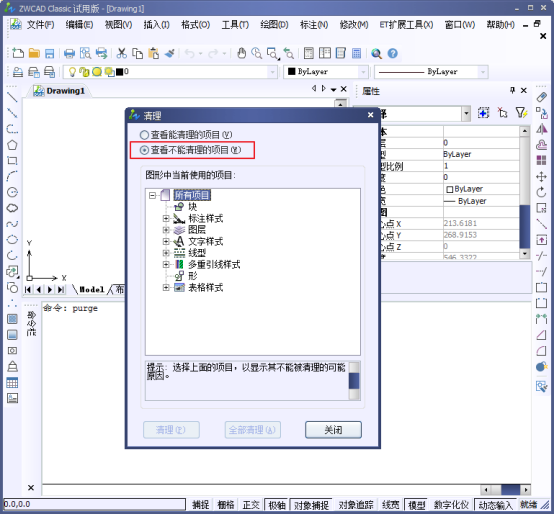
Task: Click the black layer color swatch
Action: click(x=120, y=72)
